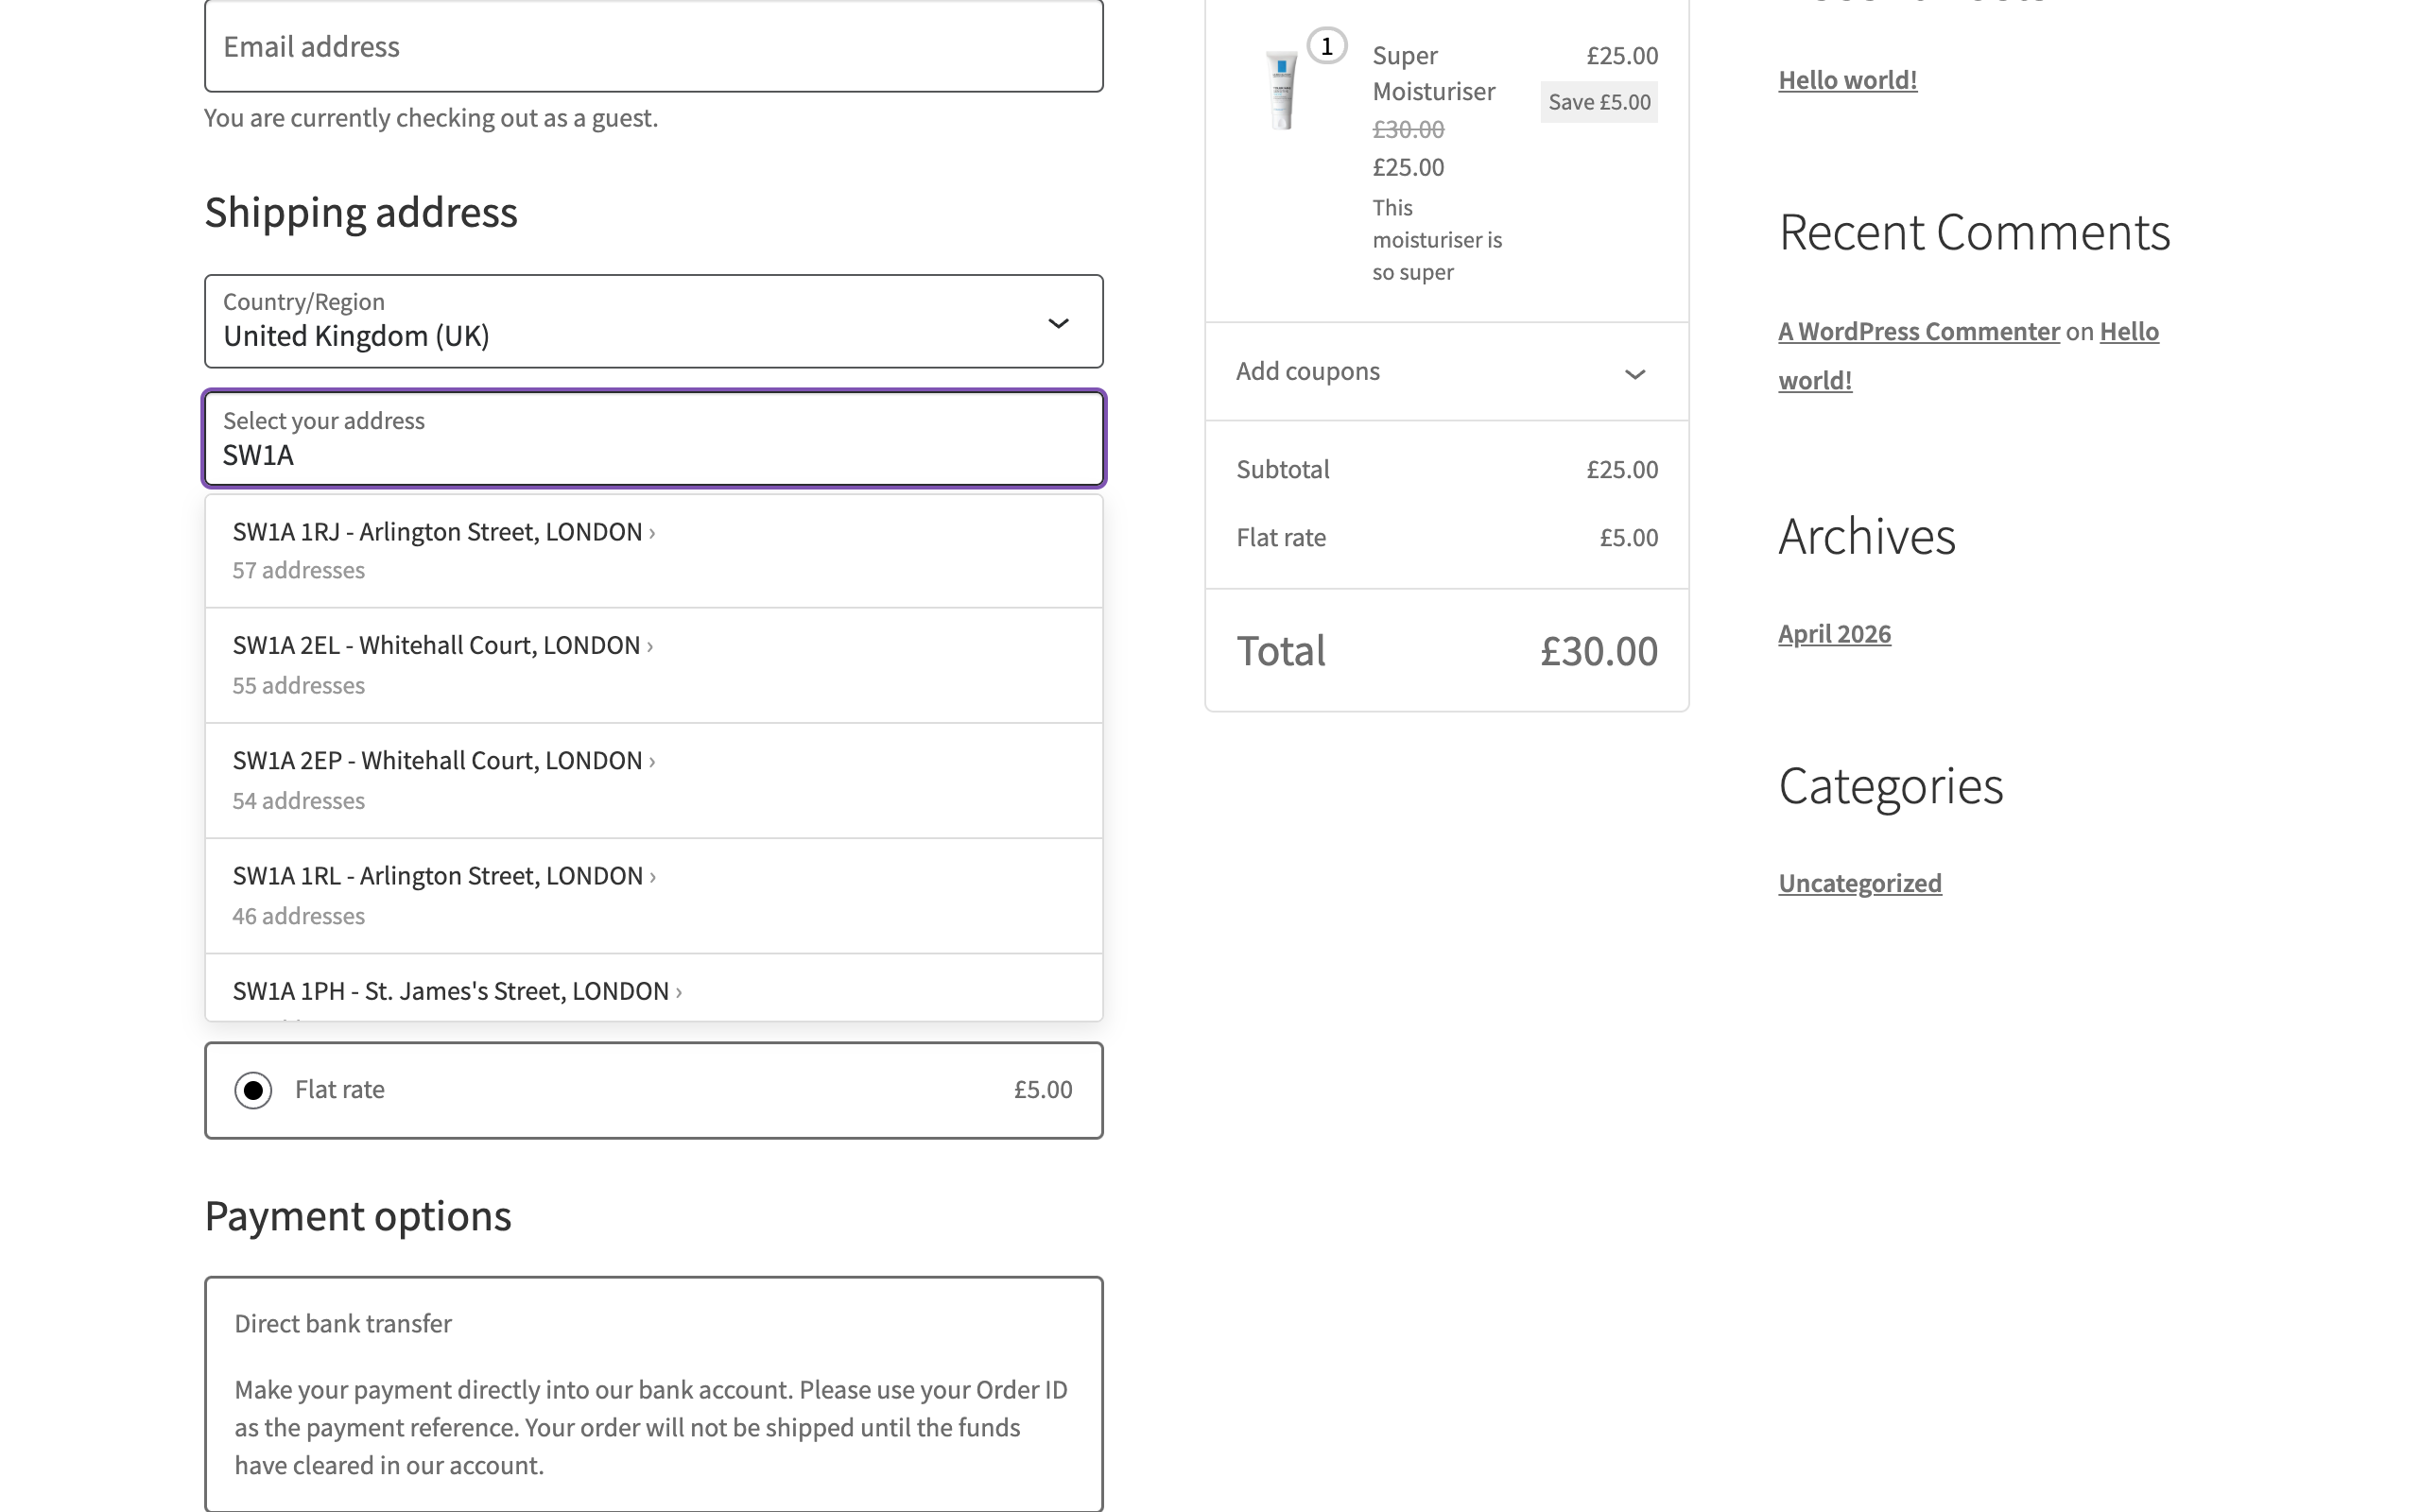Select the Flat rate shipping radio button
The image size is (2420, 1512).
click(253, 1090)
